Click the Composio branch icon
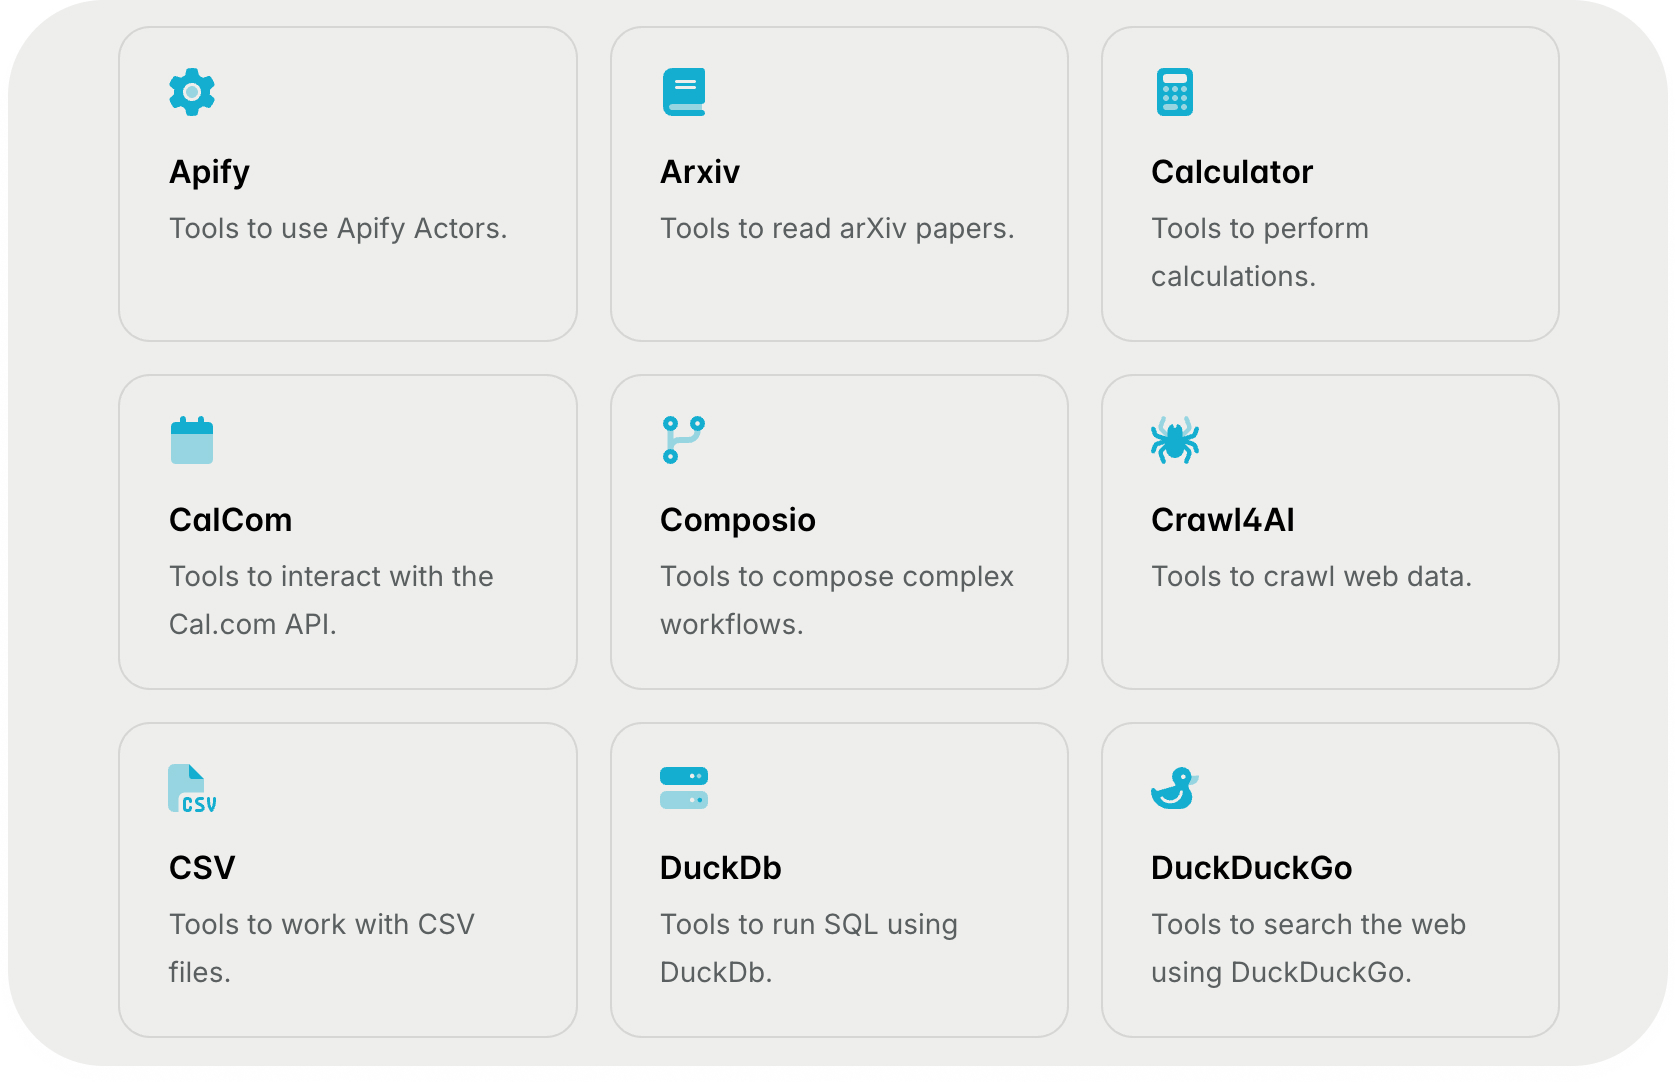1676x1082 pixels. click(x=684, y=440)
